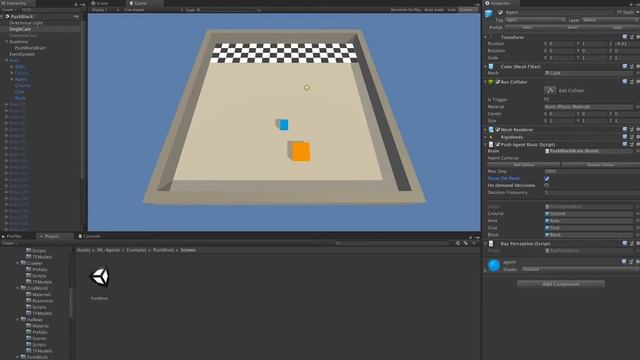
Task: Select SingleCam in the Hierarchy
Action: pos(20,29)
